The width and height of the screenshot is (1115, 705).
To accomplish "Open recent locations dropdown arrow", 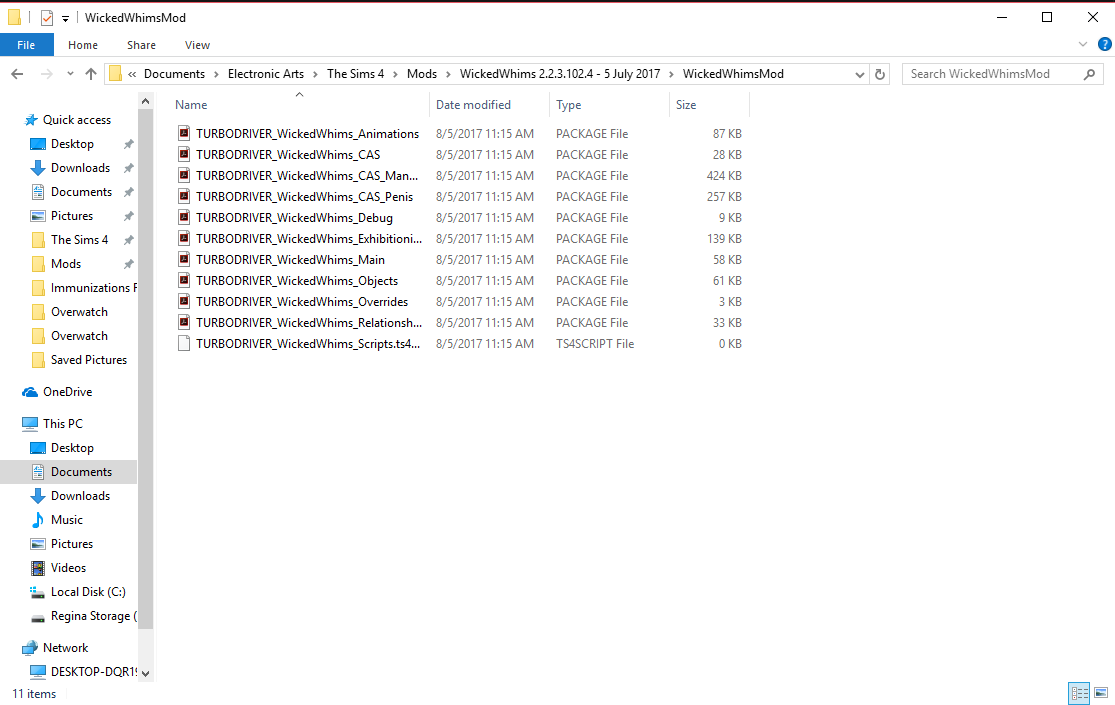I will [70, 74].
